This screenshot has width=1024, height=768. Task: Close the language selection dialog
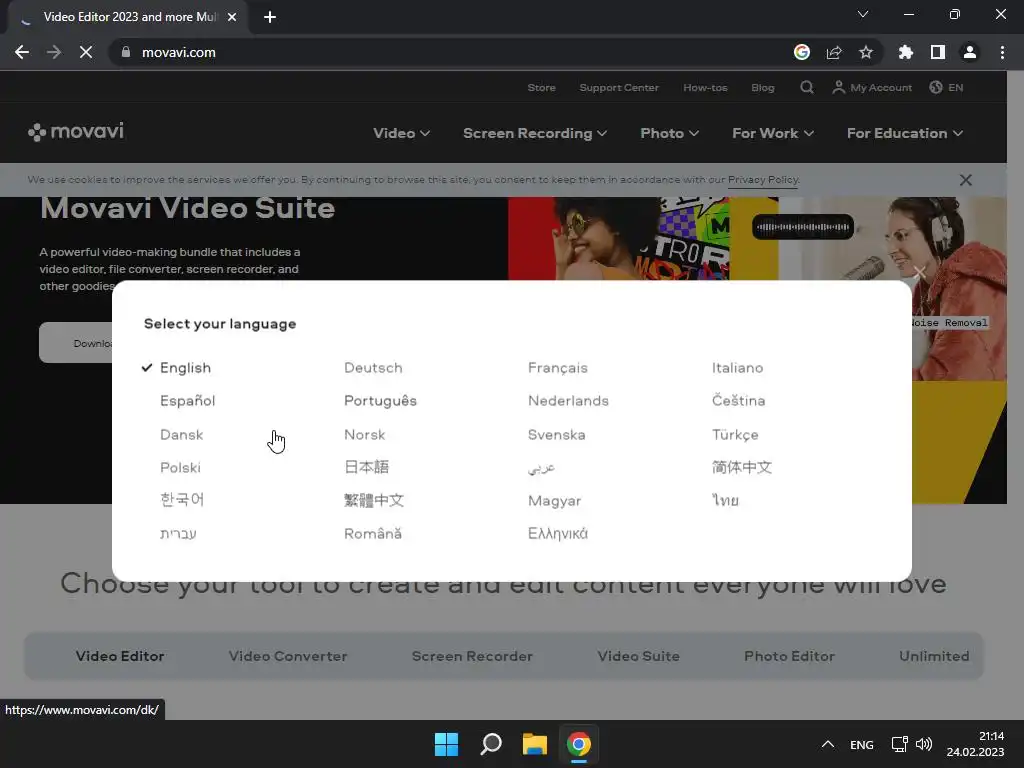tap(920, 272)
